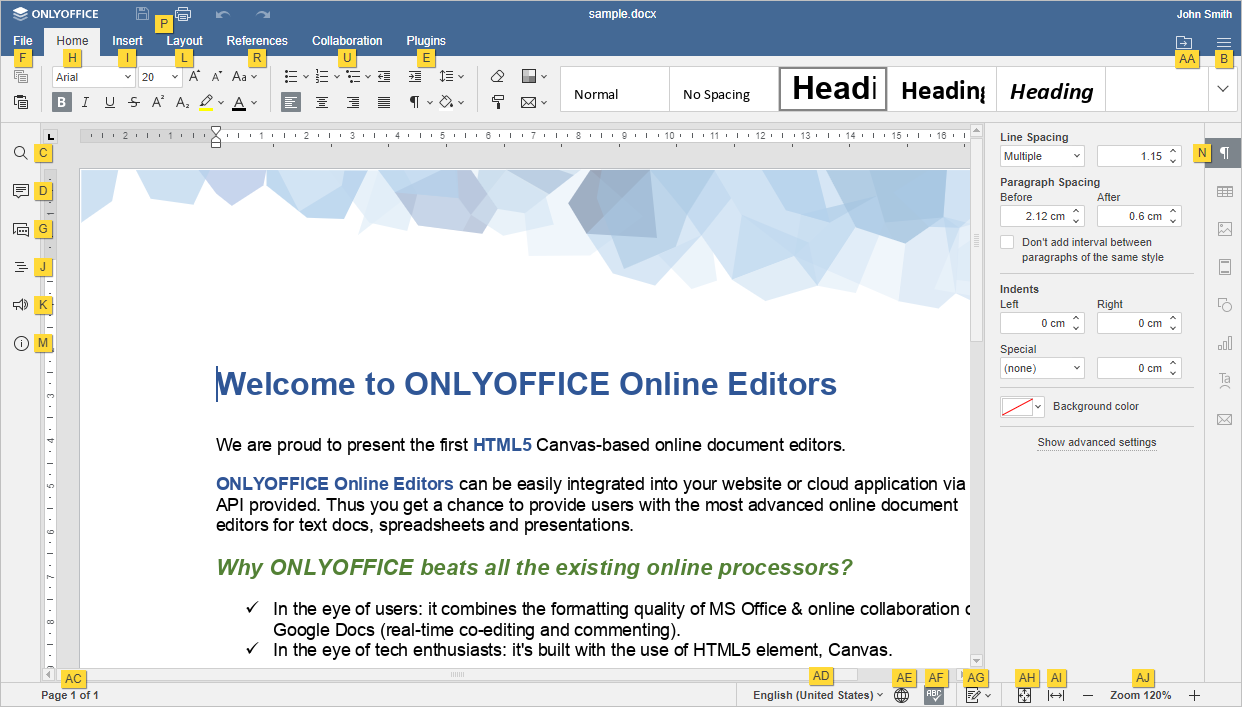Open table settings in the right sidebar
Screen dimensions: 1242x707
[1224, 191]
